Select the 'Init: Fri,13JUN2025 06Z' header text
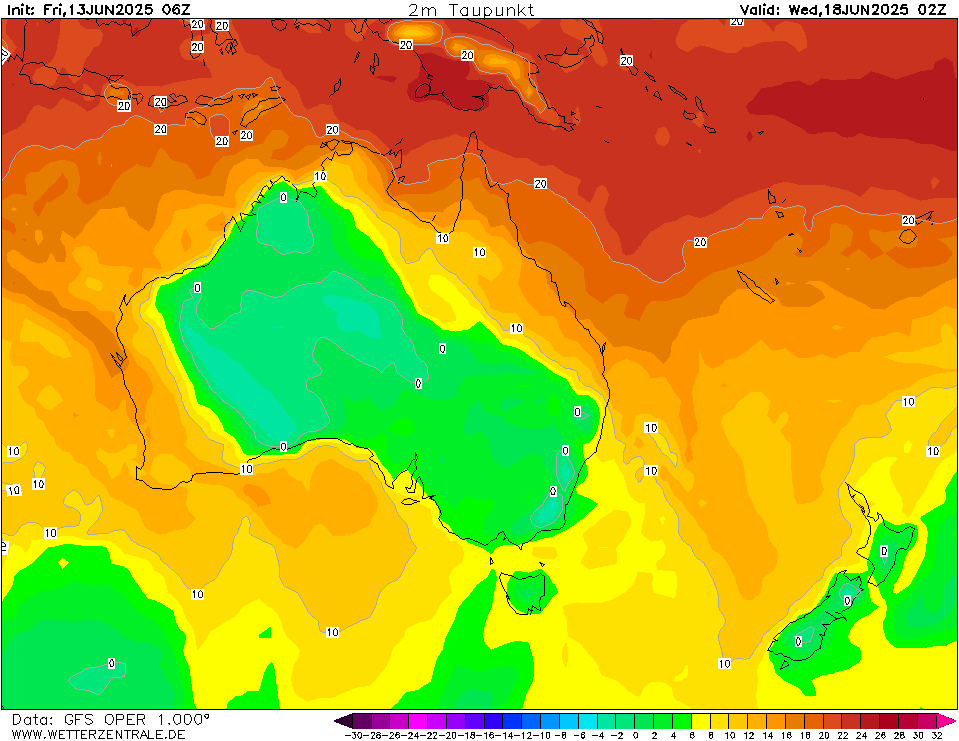 [x=99, y=10]
